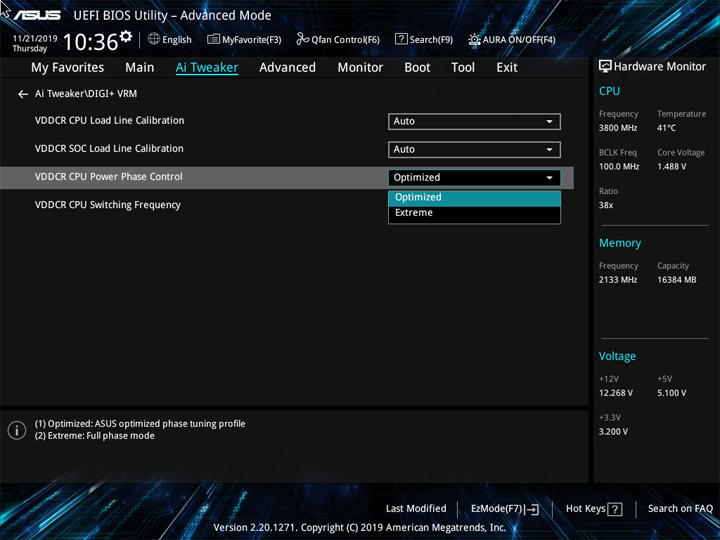This screenshot has height=540, width=720.
Task: Click the back arrow next to Ai Tweaker\DIGI+ VRM
Action: pos(23,94)
